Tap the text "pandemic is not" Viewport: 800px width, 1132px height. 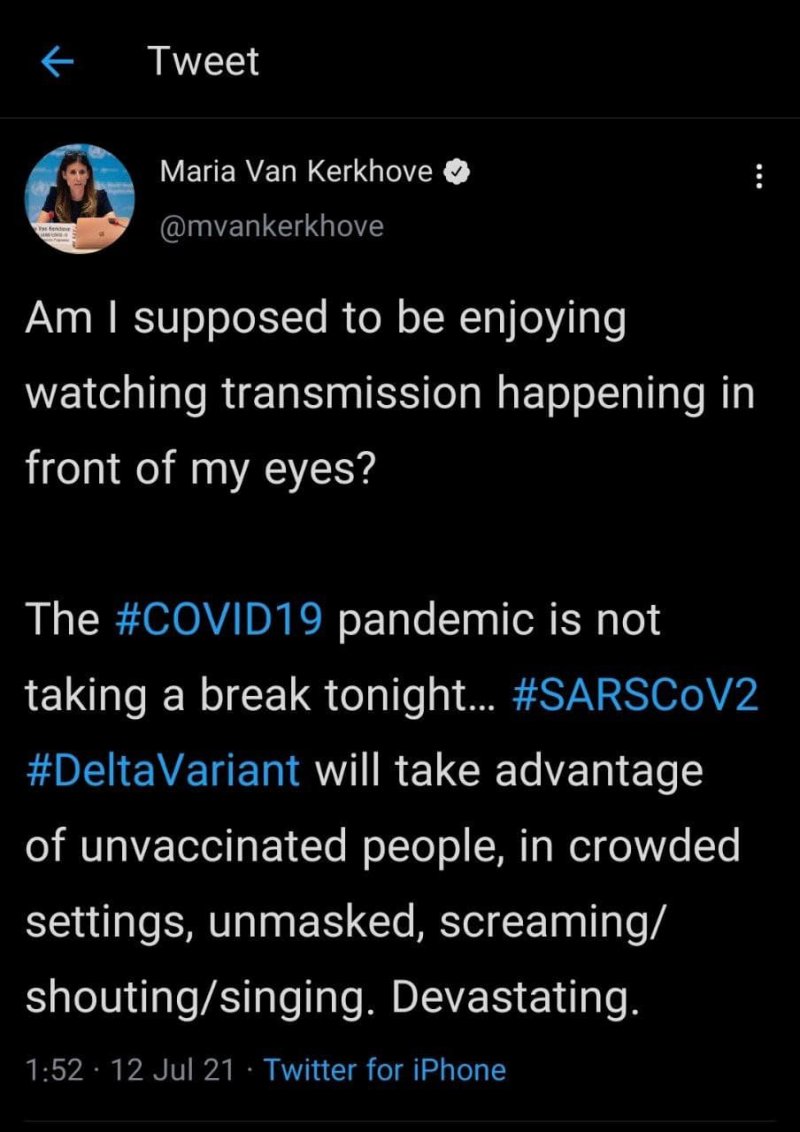500,620
